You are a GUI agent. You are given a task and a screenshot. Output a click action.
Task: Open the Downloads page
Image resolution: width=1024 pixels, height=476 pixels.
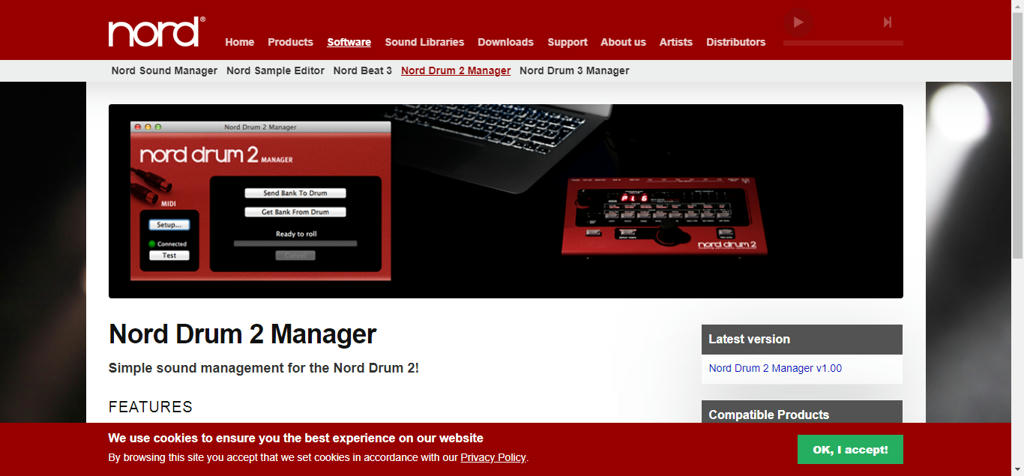click(x=505, y=42)
